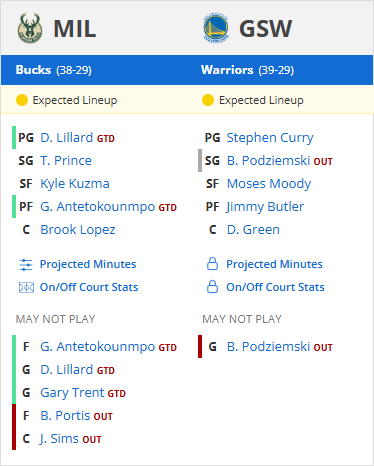
Task: Click the Milwaukee Bucks team logo
Action: (30, 28)
